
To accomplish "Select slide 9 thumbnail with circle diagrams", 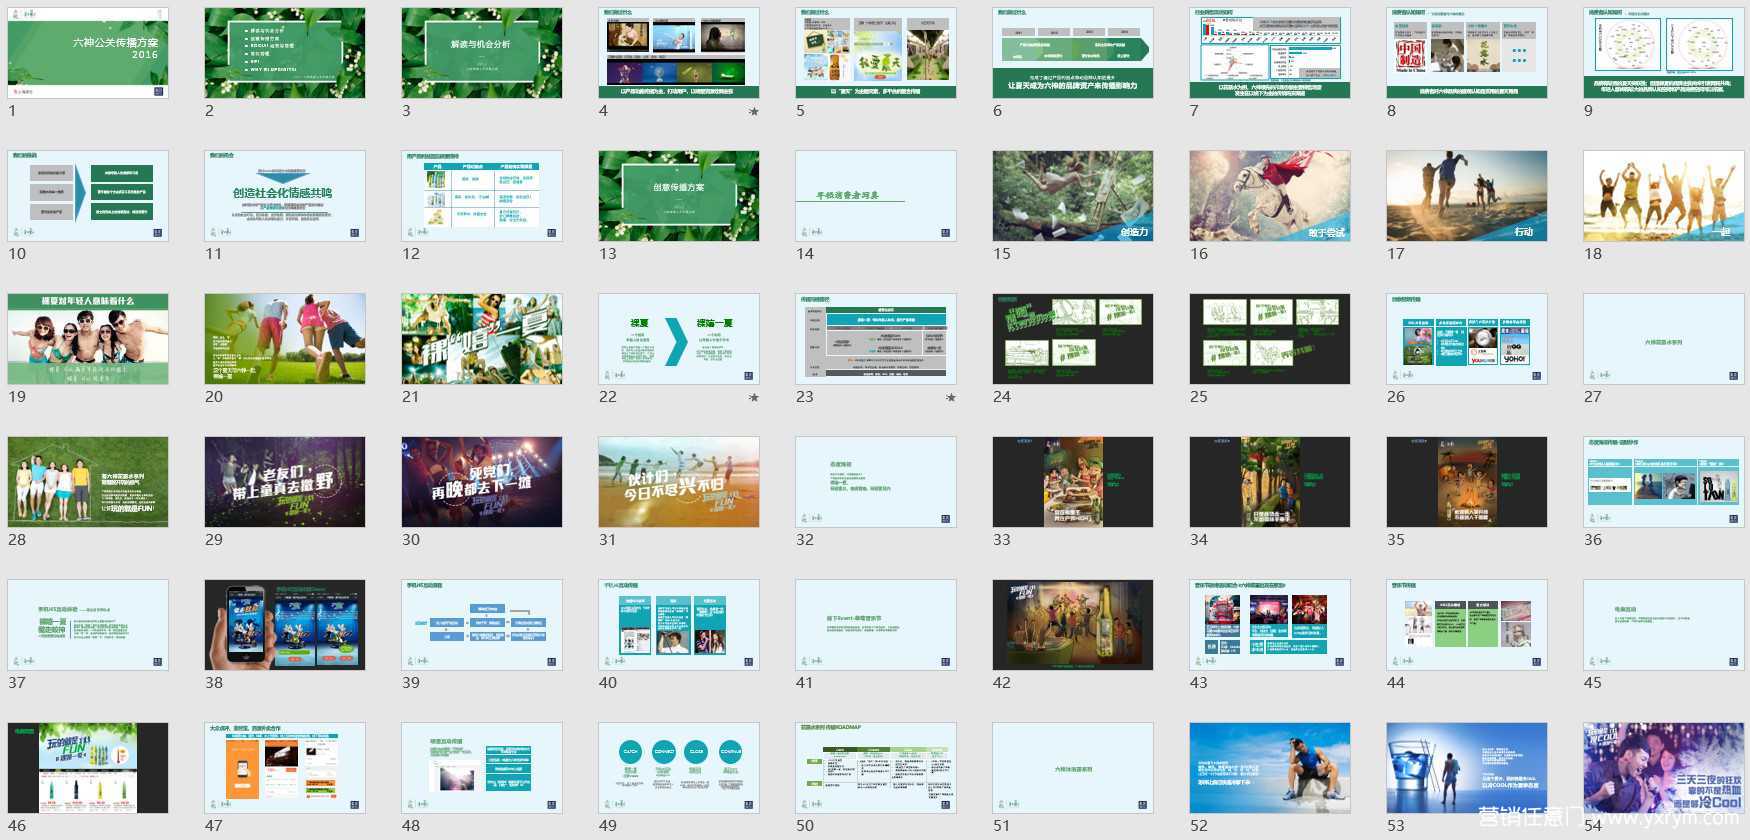I will (1664, 53).
